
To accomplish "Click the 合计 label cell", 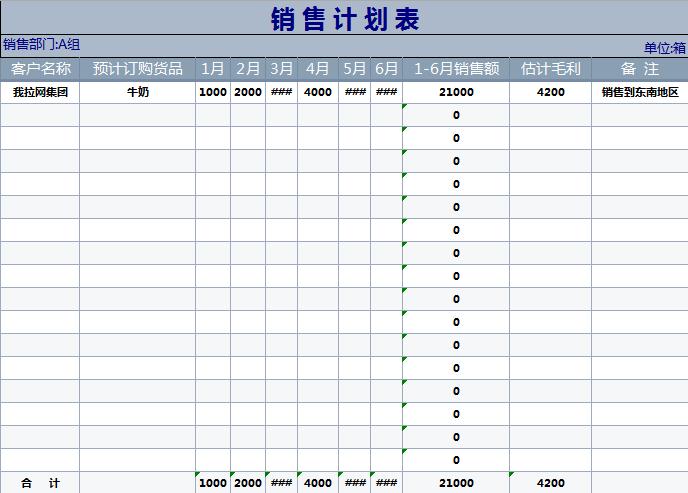I will pos(40,483).
